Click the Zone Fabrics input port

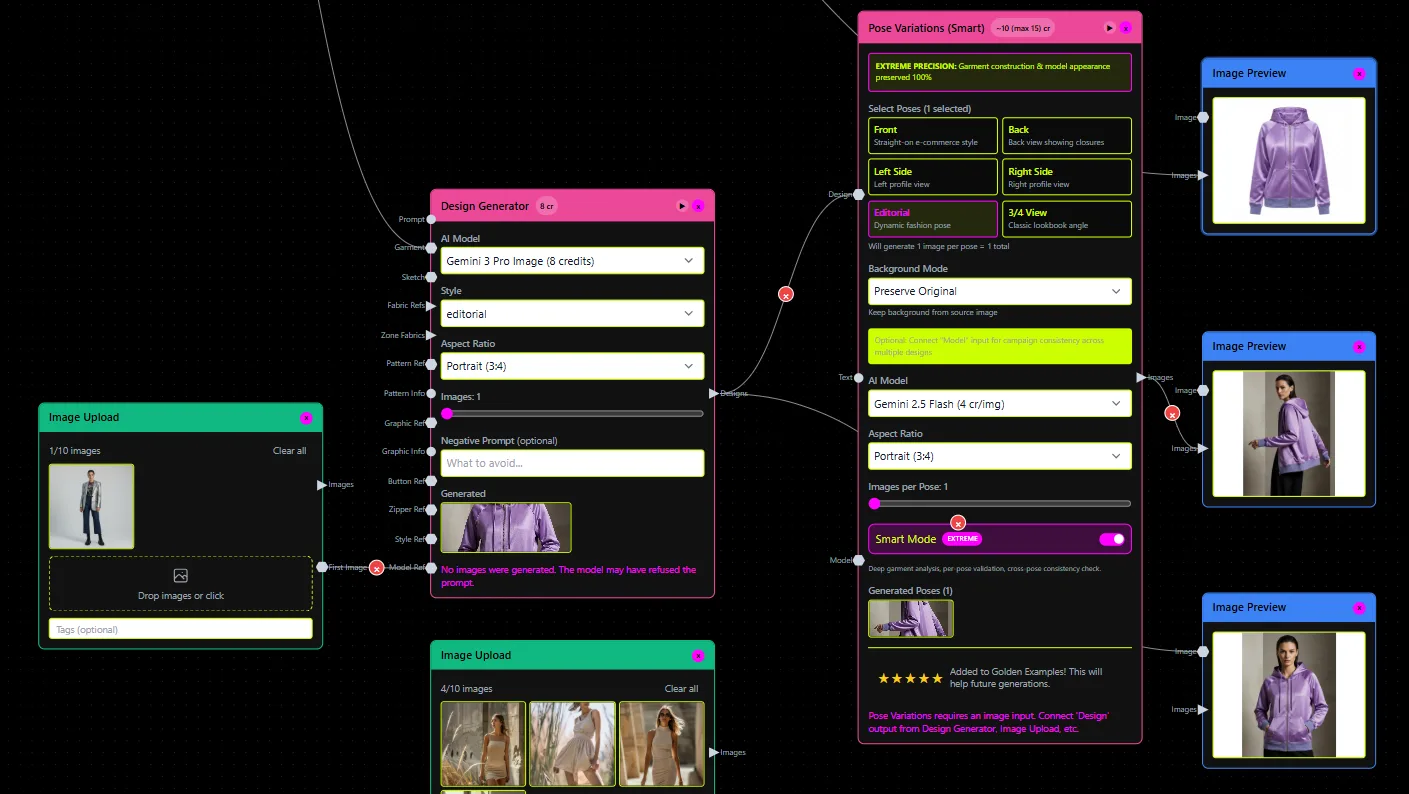[431, 335]
